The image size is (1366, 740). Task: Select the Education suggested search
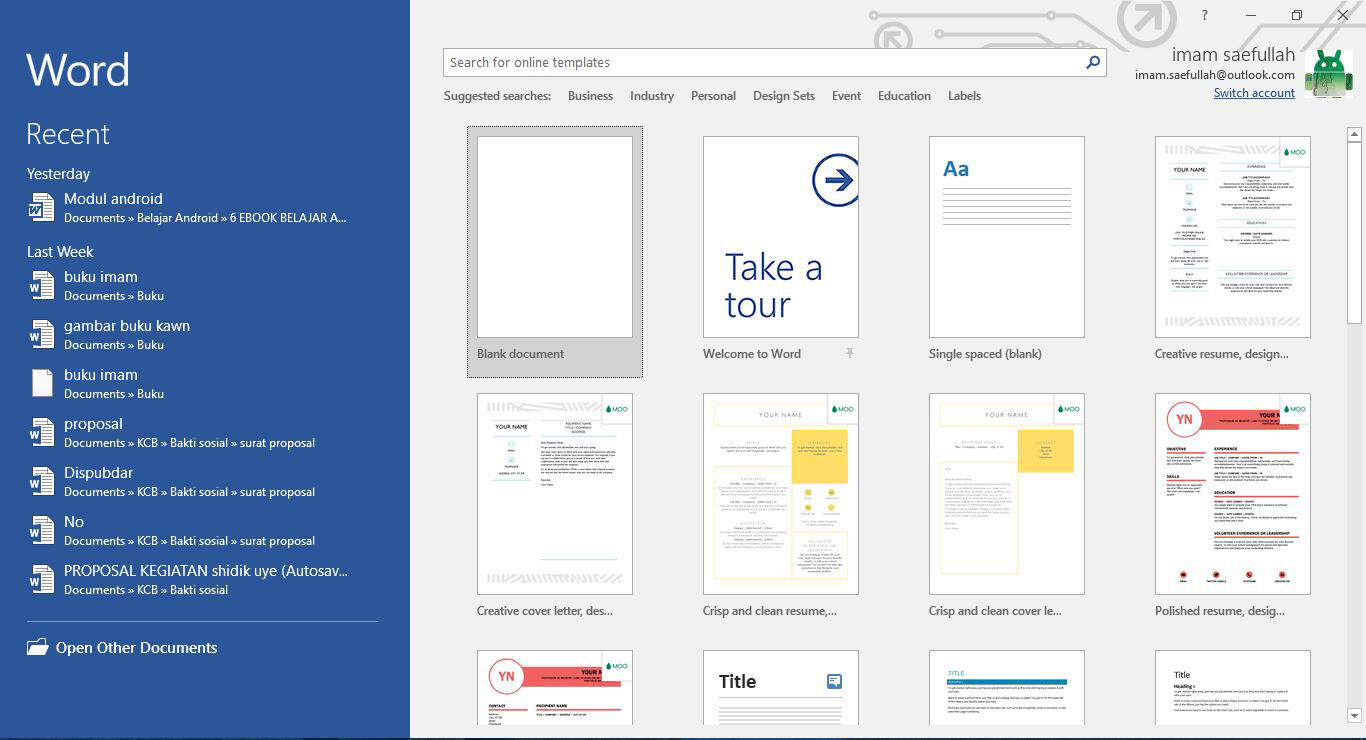[904, 96]
